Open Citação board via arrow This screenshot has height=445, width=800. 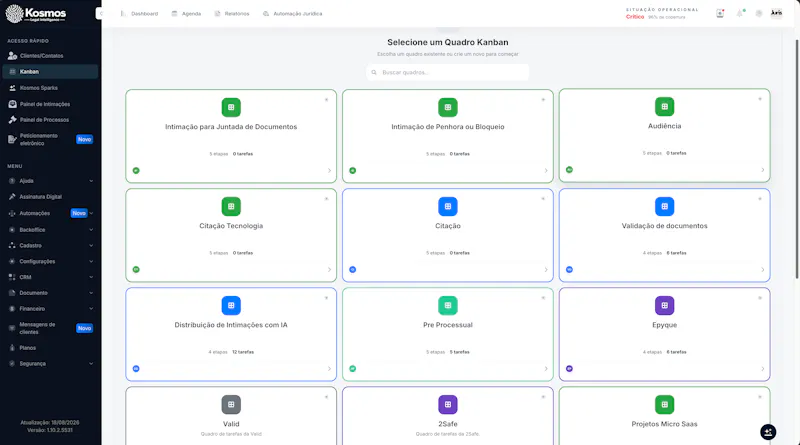(x=546, y=269)
